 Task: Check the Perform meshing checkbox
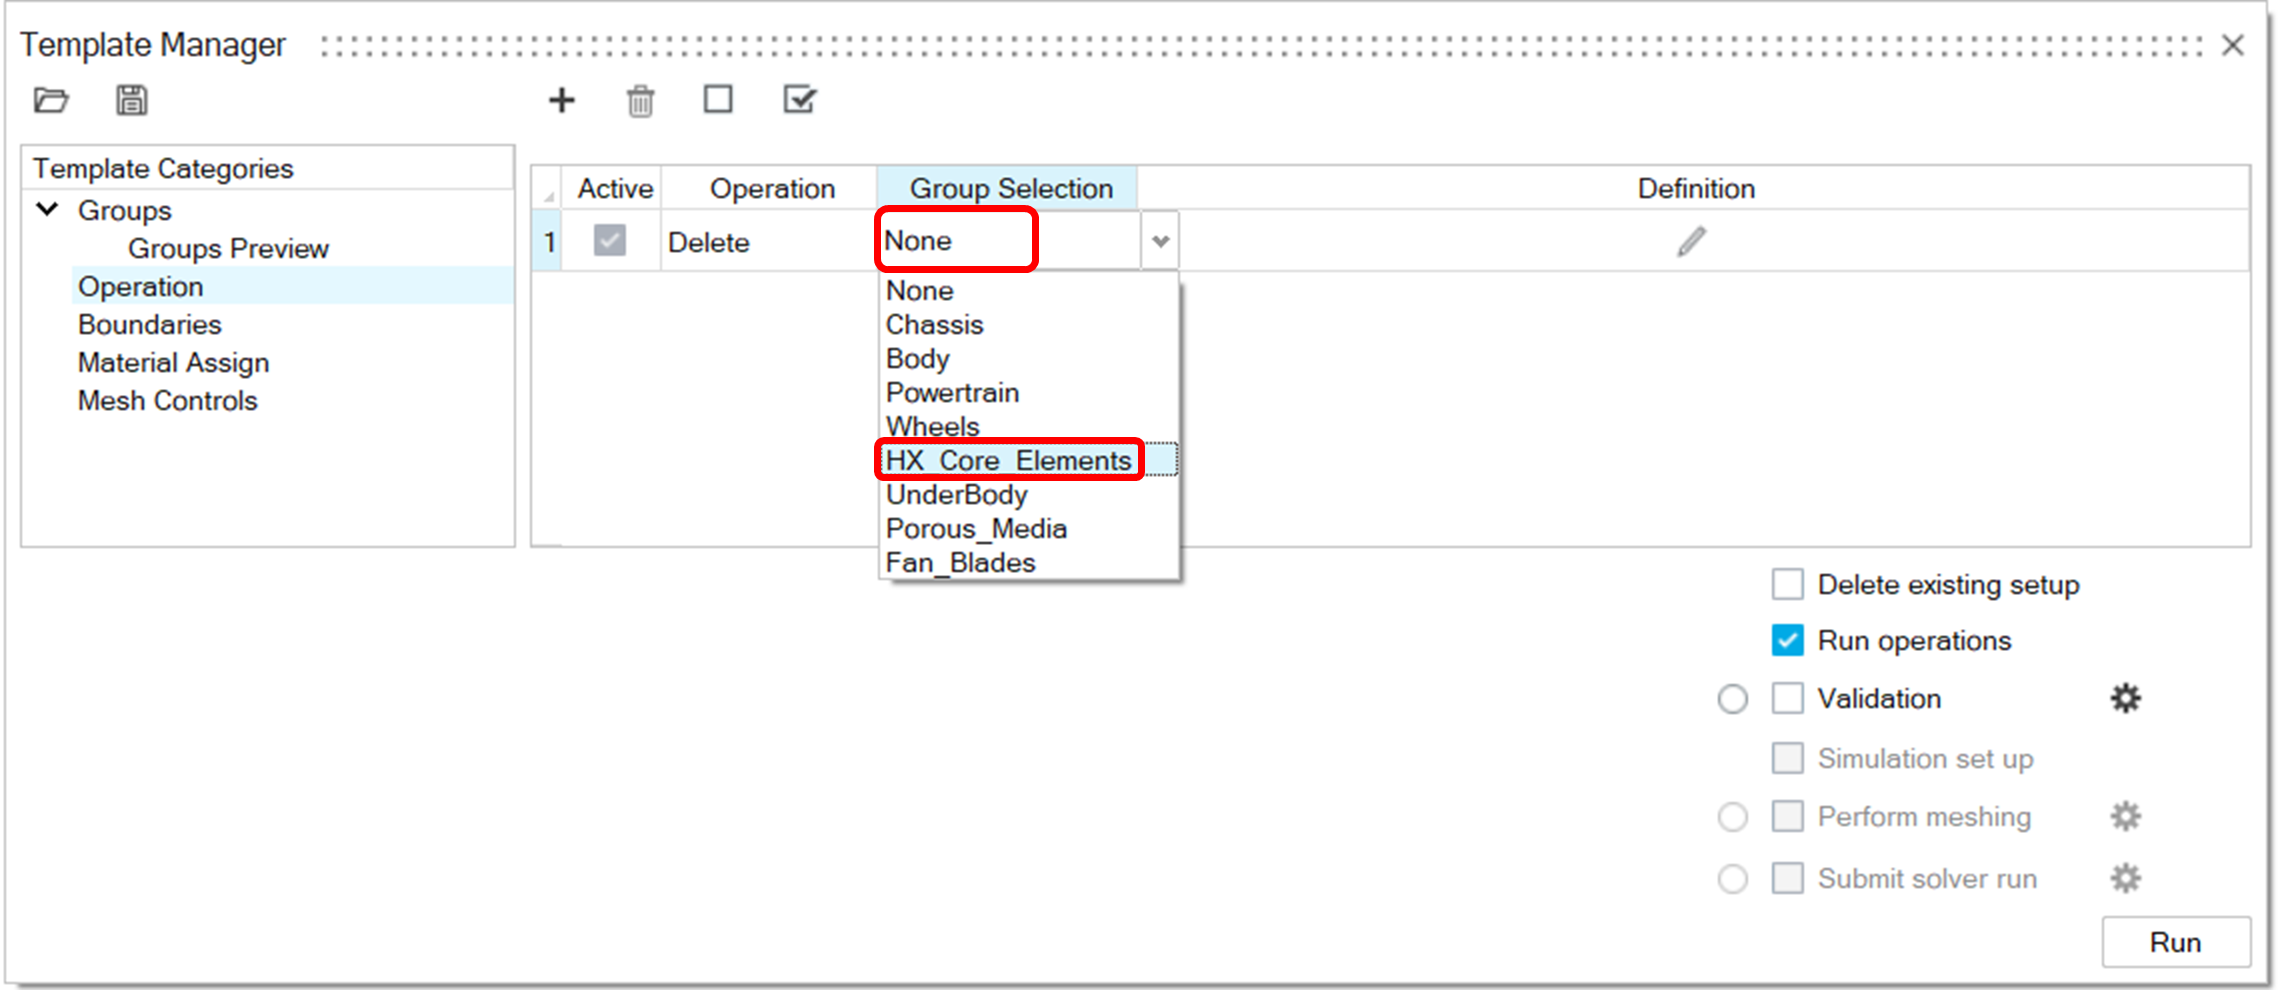[1788, 816]
